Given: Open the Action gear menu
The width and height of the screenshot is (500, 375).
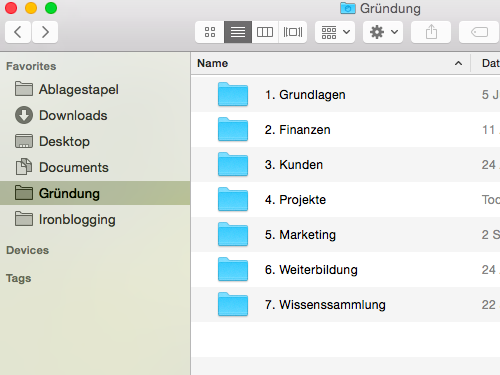Looking at the screenshot, I should click(383, 32).
